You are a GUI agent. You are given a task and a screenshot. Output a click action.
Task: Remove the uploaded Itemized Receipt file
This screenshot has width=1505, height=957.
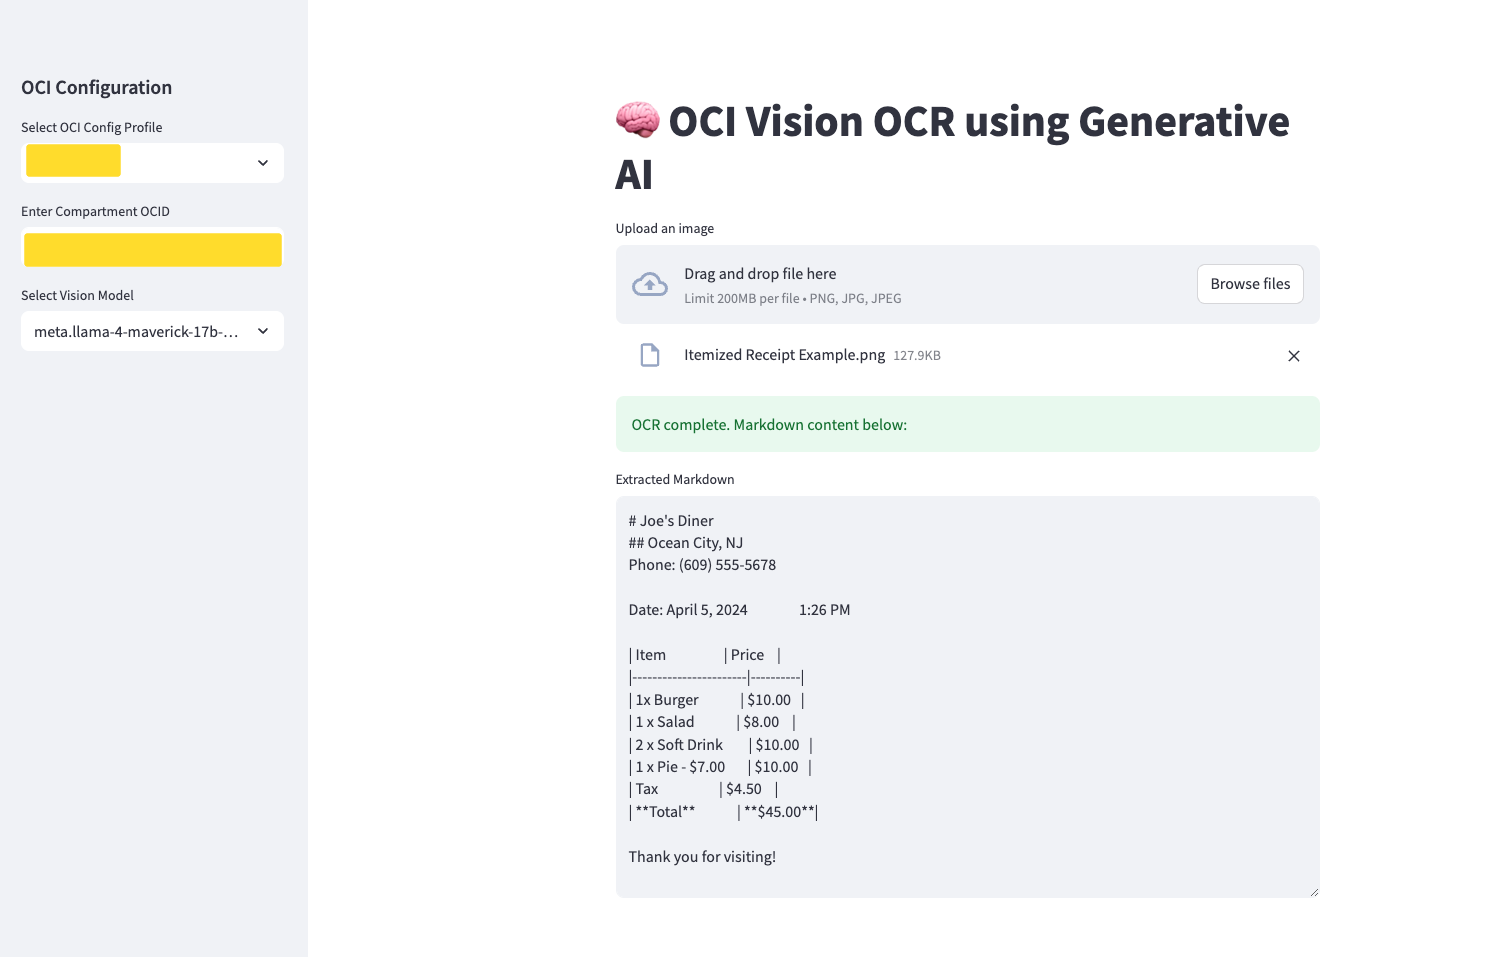click(x=1293, y=356)
